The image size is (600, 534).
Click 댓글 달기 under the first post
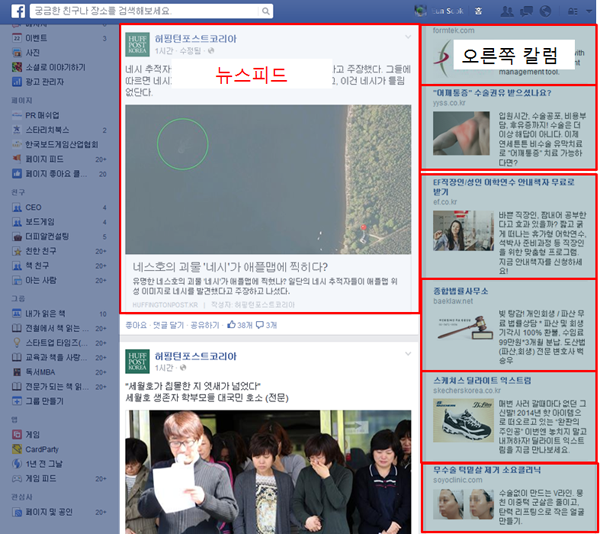point(168,325)
